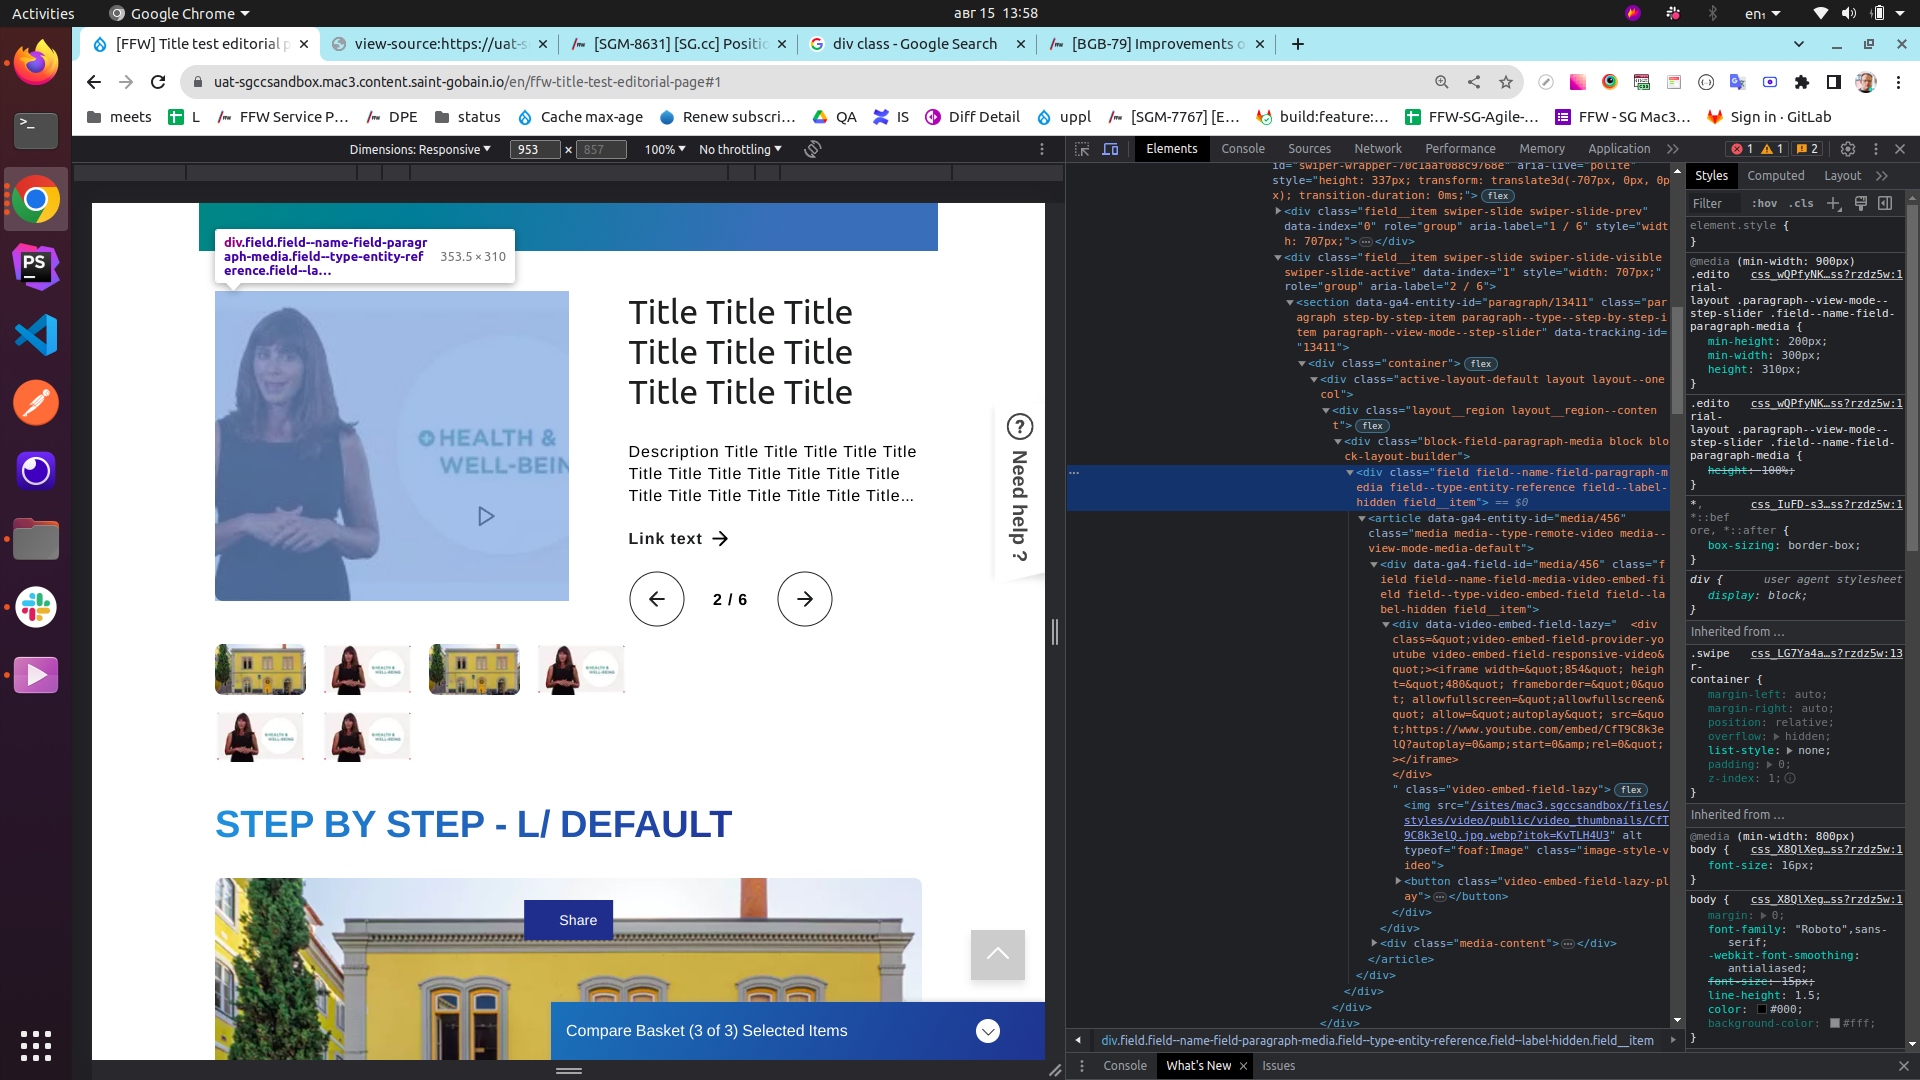Image resolution: width=1920 pixels, height=1080 pixels.
Task: Go to the next slide arrow
Action: pyautogui.click(x=805, y=599)
